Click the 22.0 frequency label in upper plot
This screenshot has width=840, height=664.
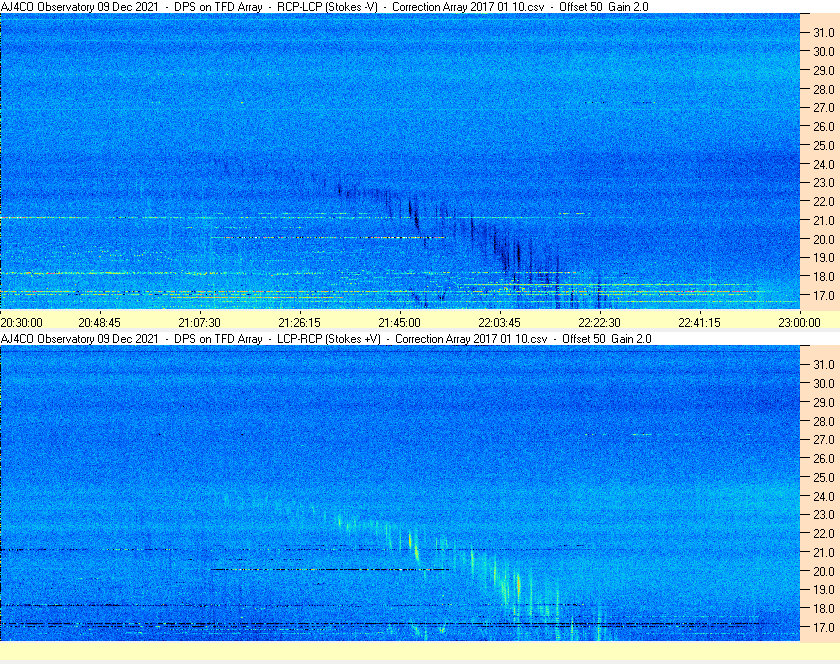point(824,202)
